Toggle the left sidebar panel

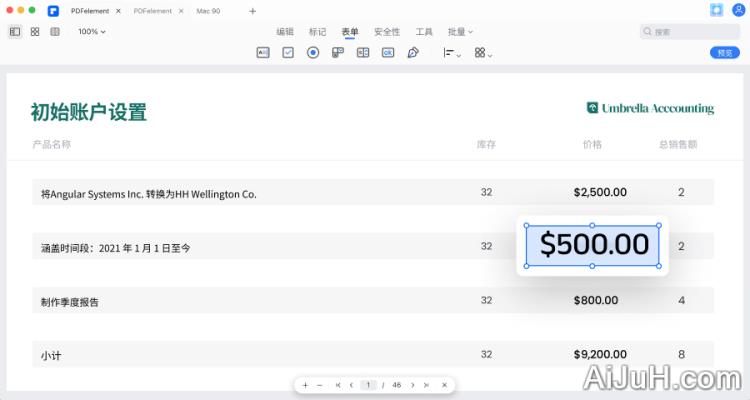[15, 32]
